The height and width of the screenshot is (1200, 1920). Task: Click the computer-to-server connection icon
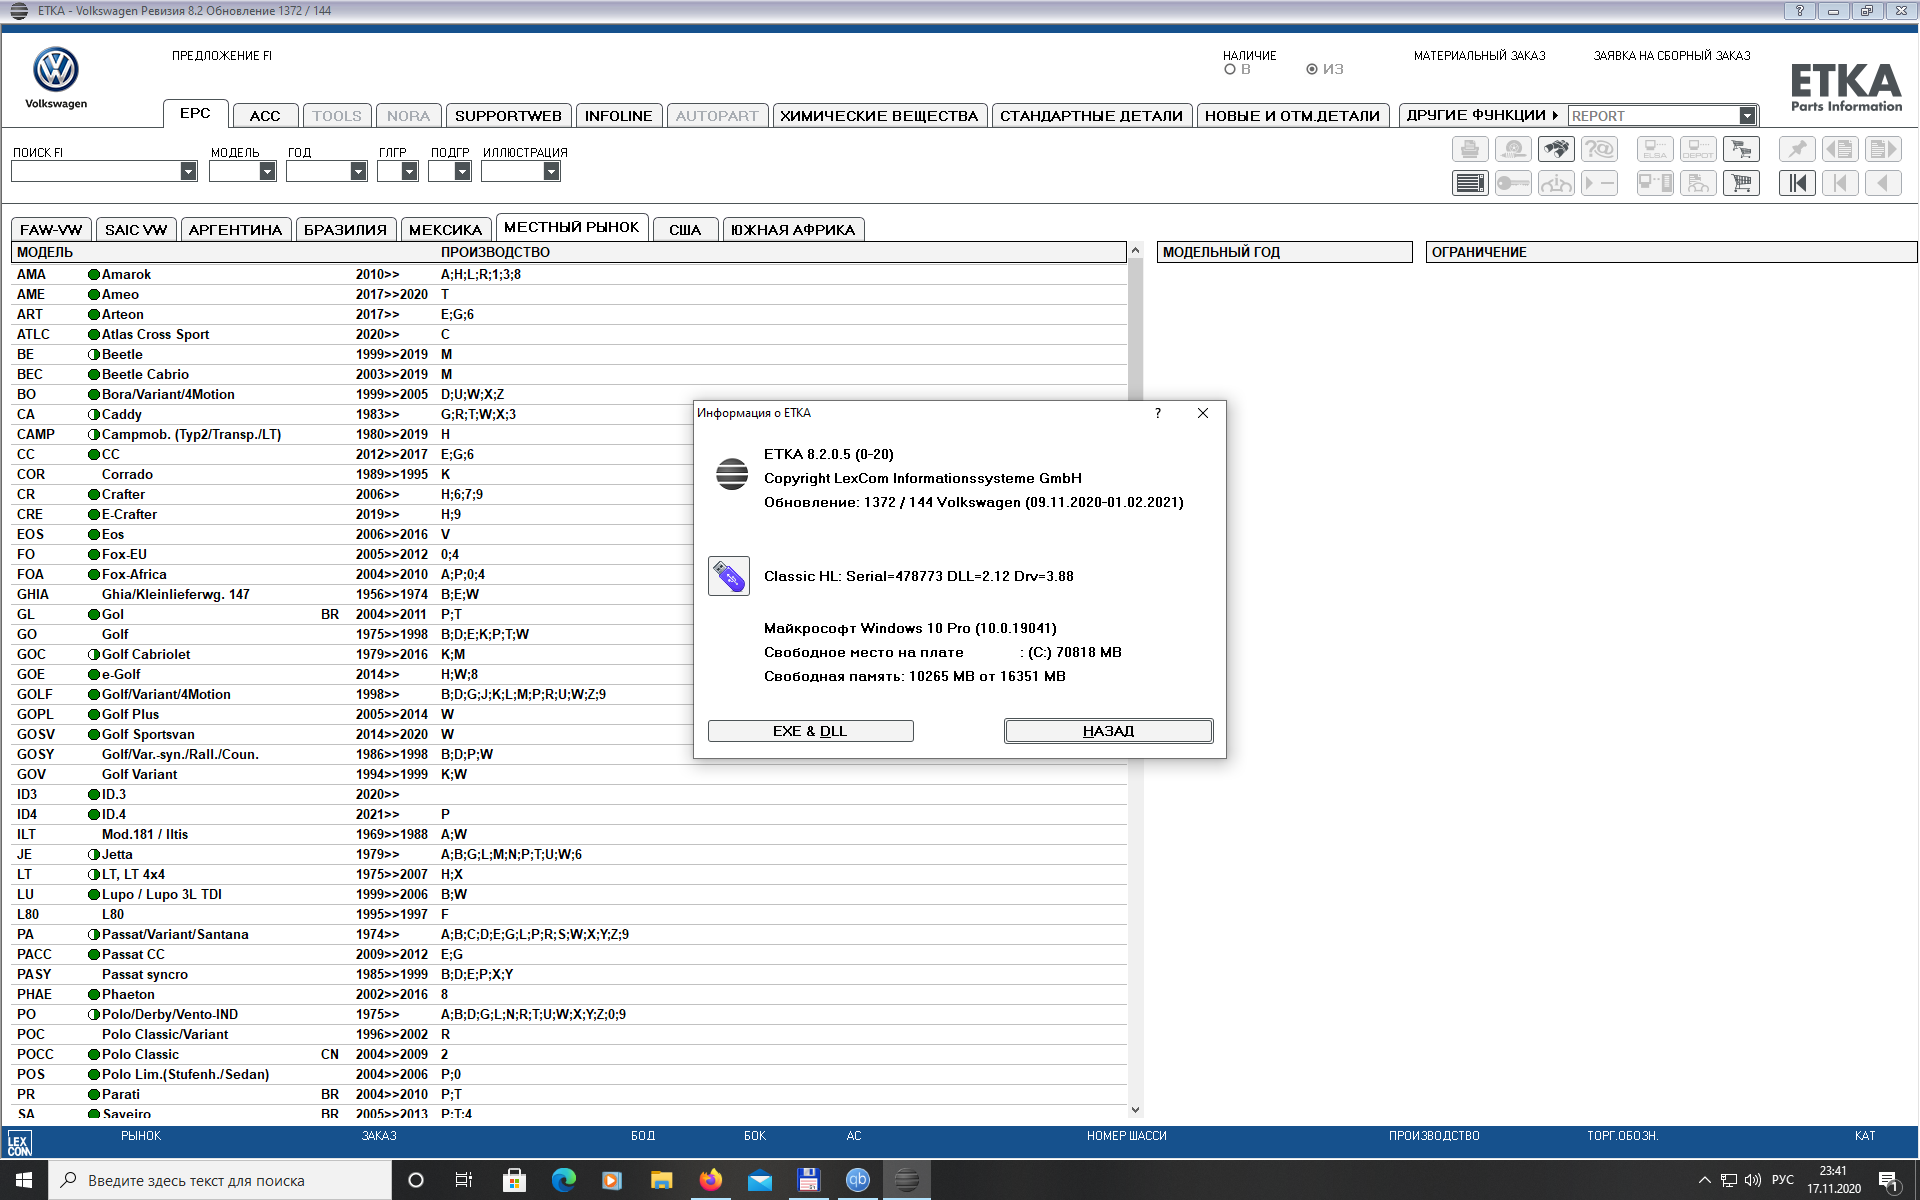point(1655,183)
